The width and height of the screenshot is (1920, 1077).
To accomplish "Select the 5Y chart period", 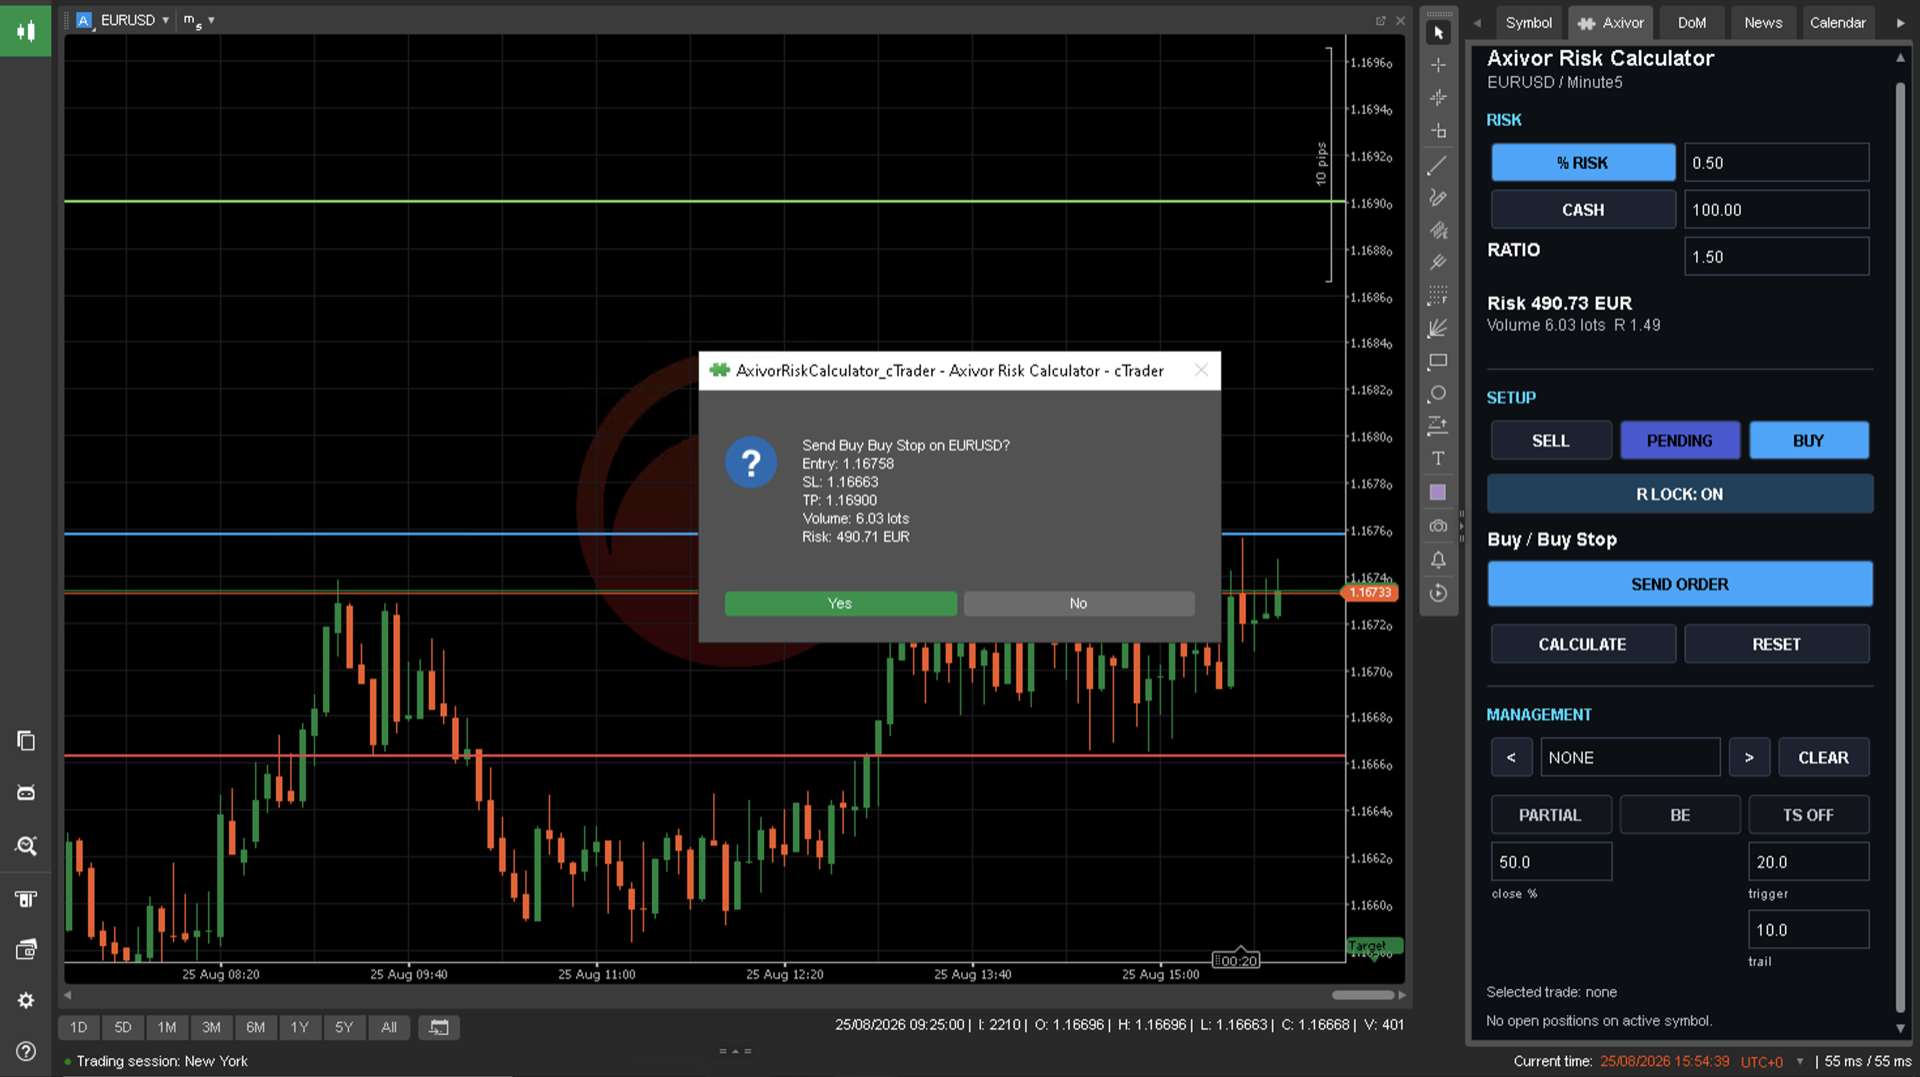I will (344, 1027).
